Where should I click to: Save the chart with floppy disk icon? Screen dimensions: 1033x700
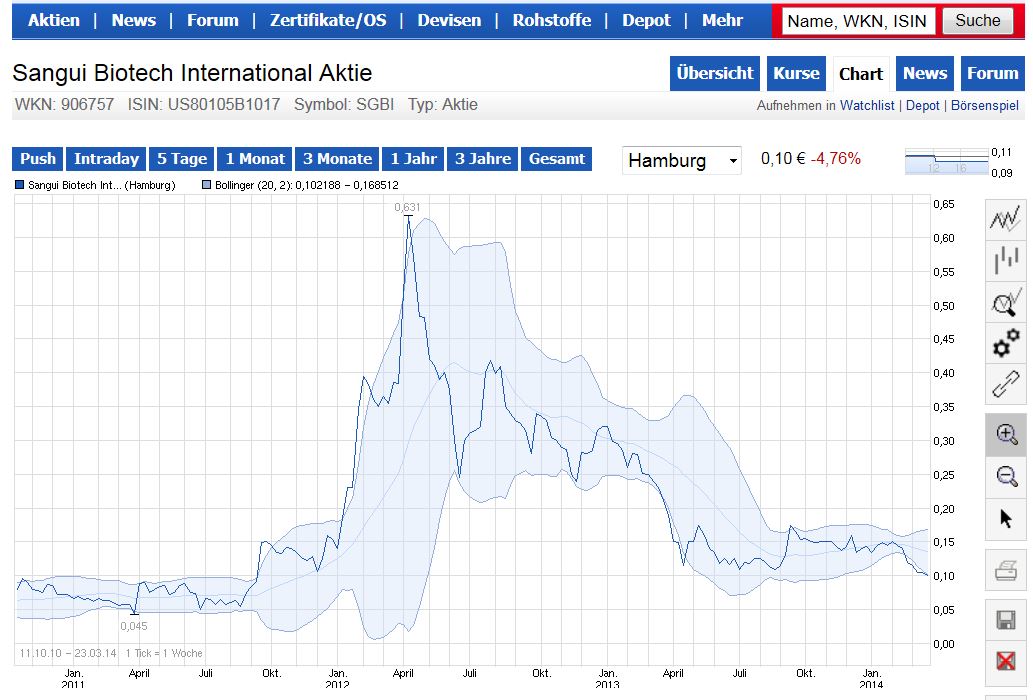1005,620
